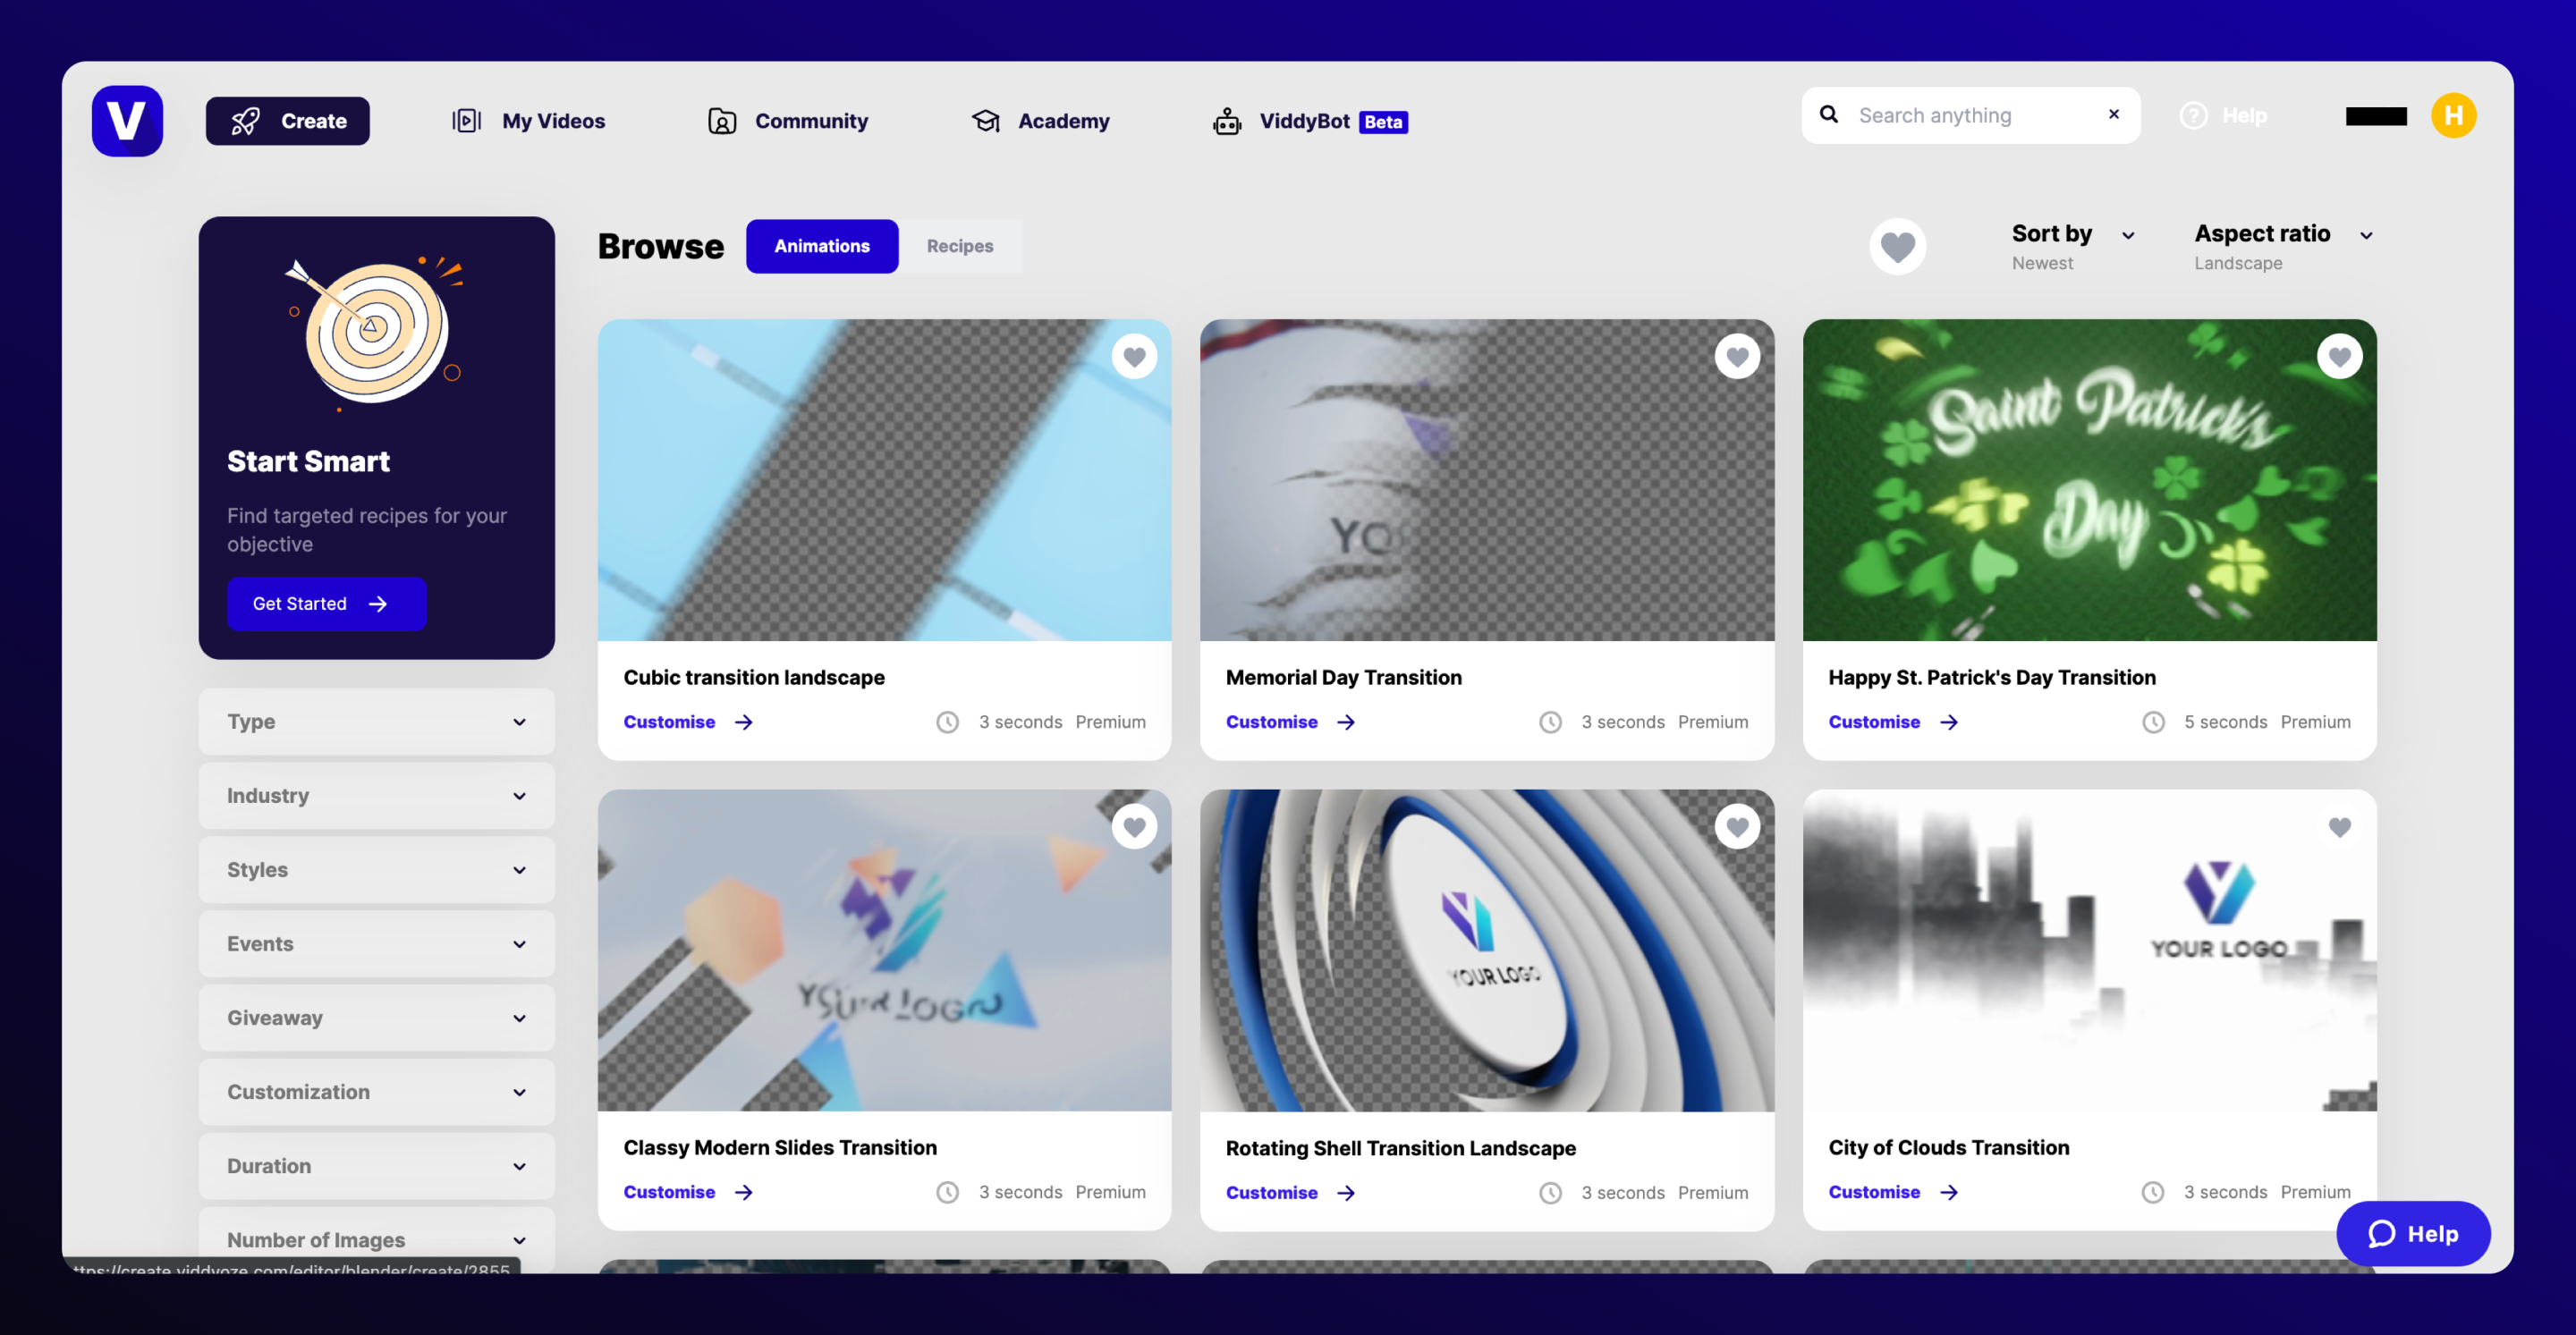Click Get Started in Start Smart
This screenshot has height=1335, width=2576.
[x=326, y=603]
